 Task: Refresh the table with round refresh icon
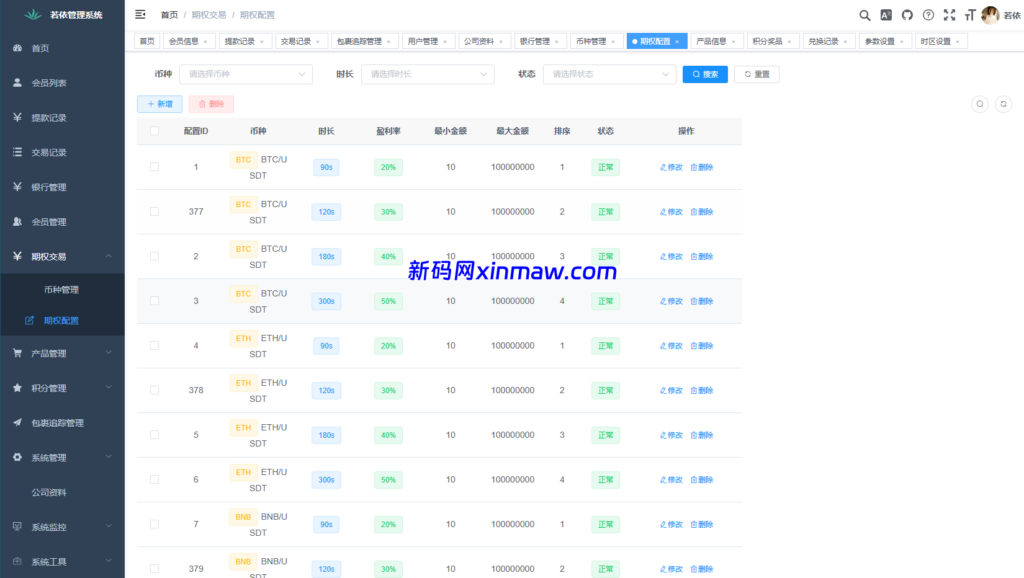pyautogui.click(x=1003, y=104)
